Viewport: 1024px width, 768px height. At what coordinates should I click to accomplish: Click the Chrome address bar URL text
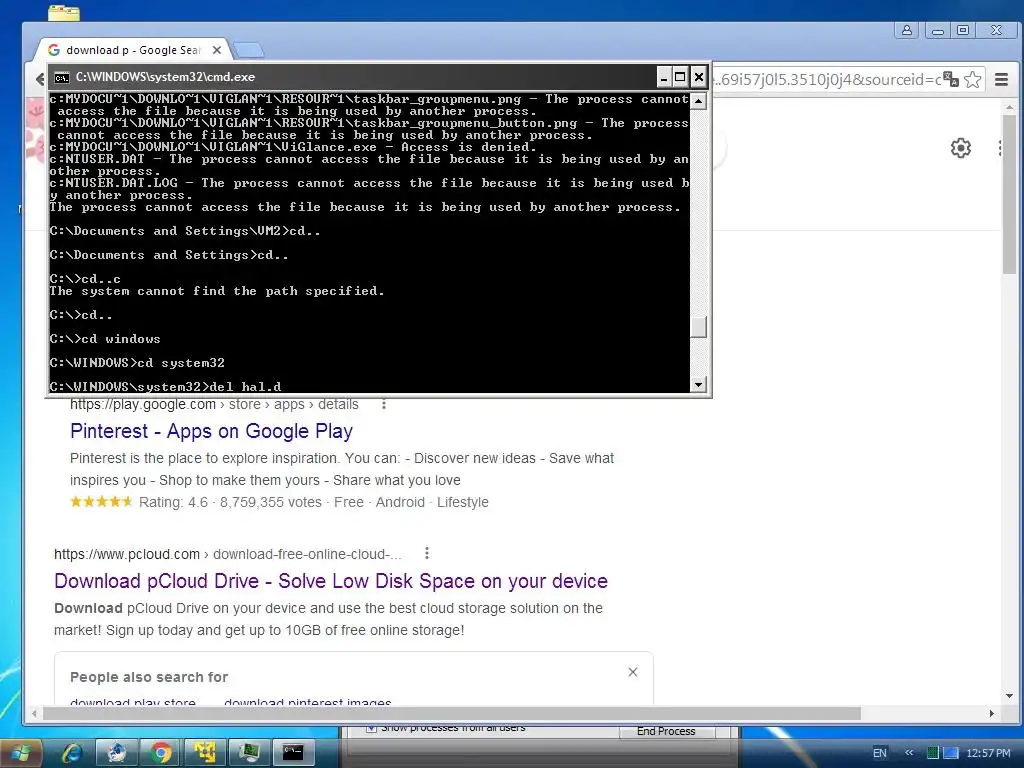[x=827, y=80]
